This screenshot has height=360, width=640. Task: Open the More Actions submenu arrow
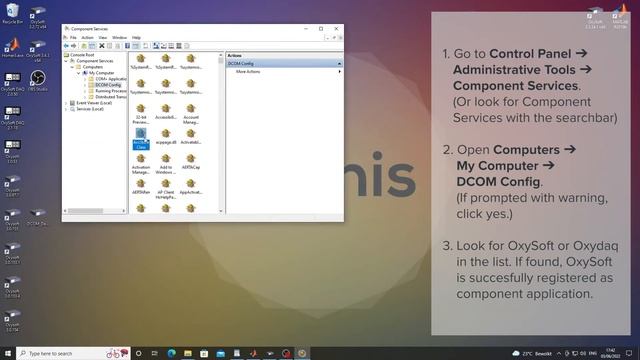pos(339,71)
